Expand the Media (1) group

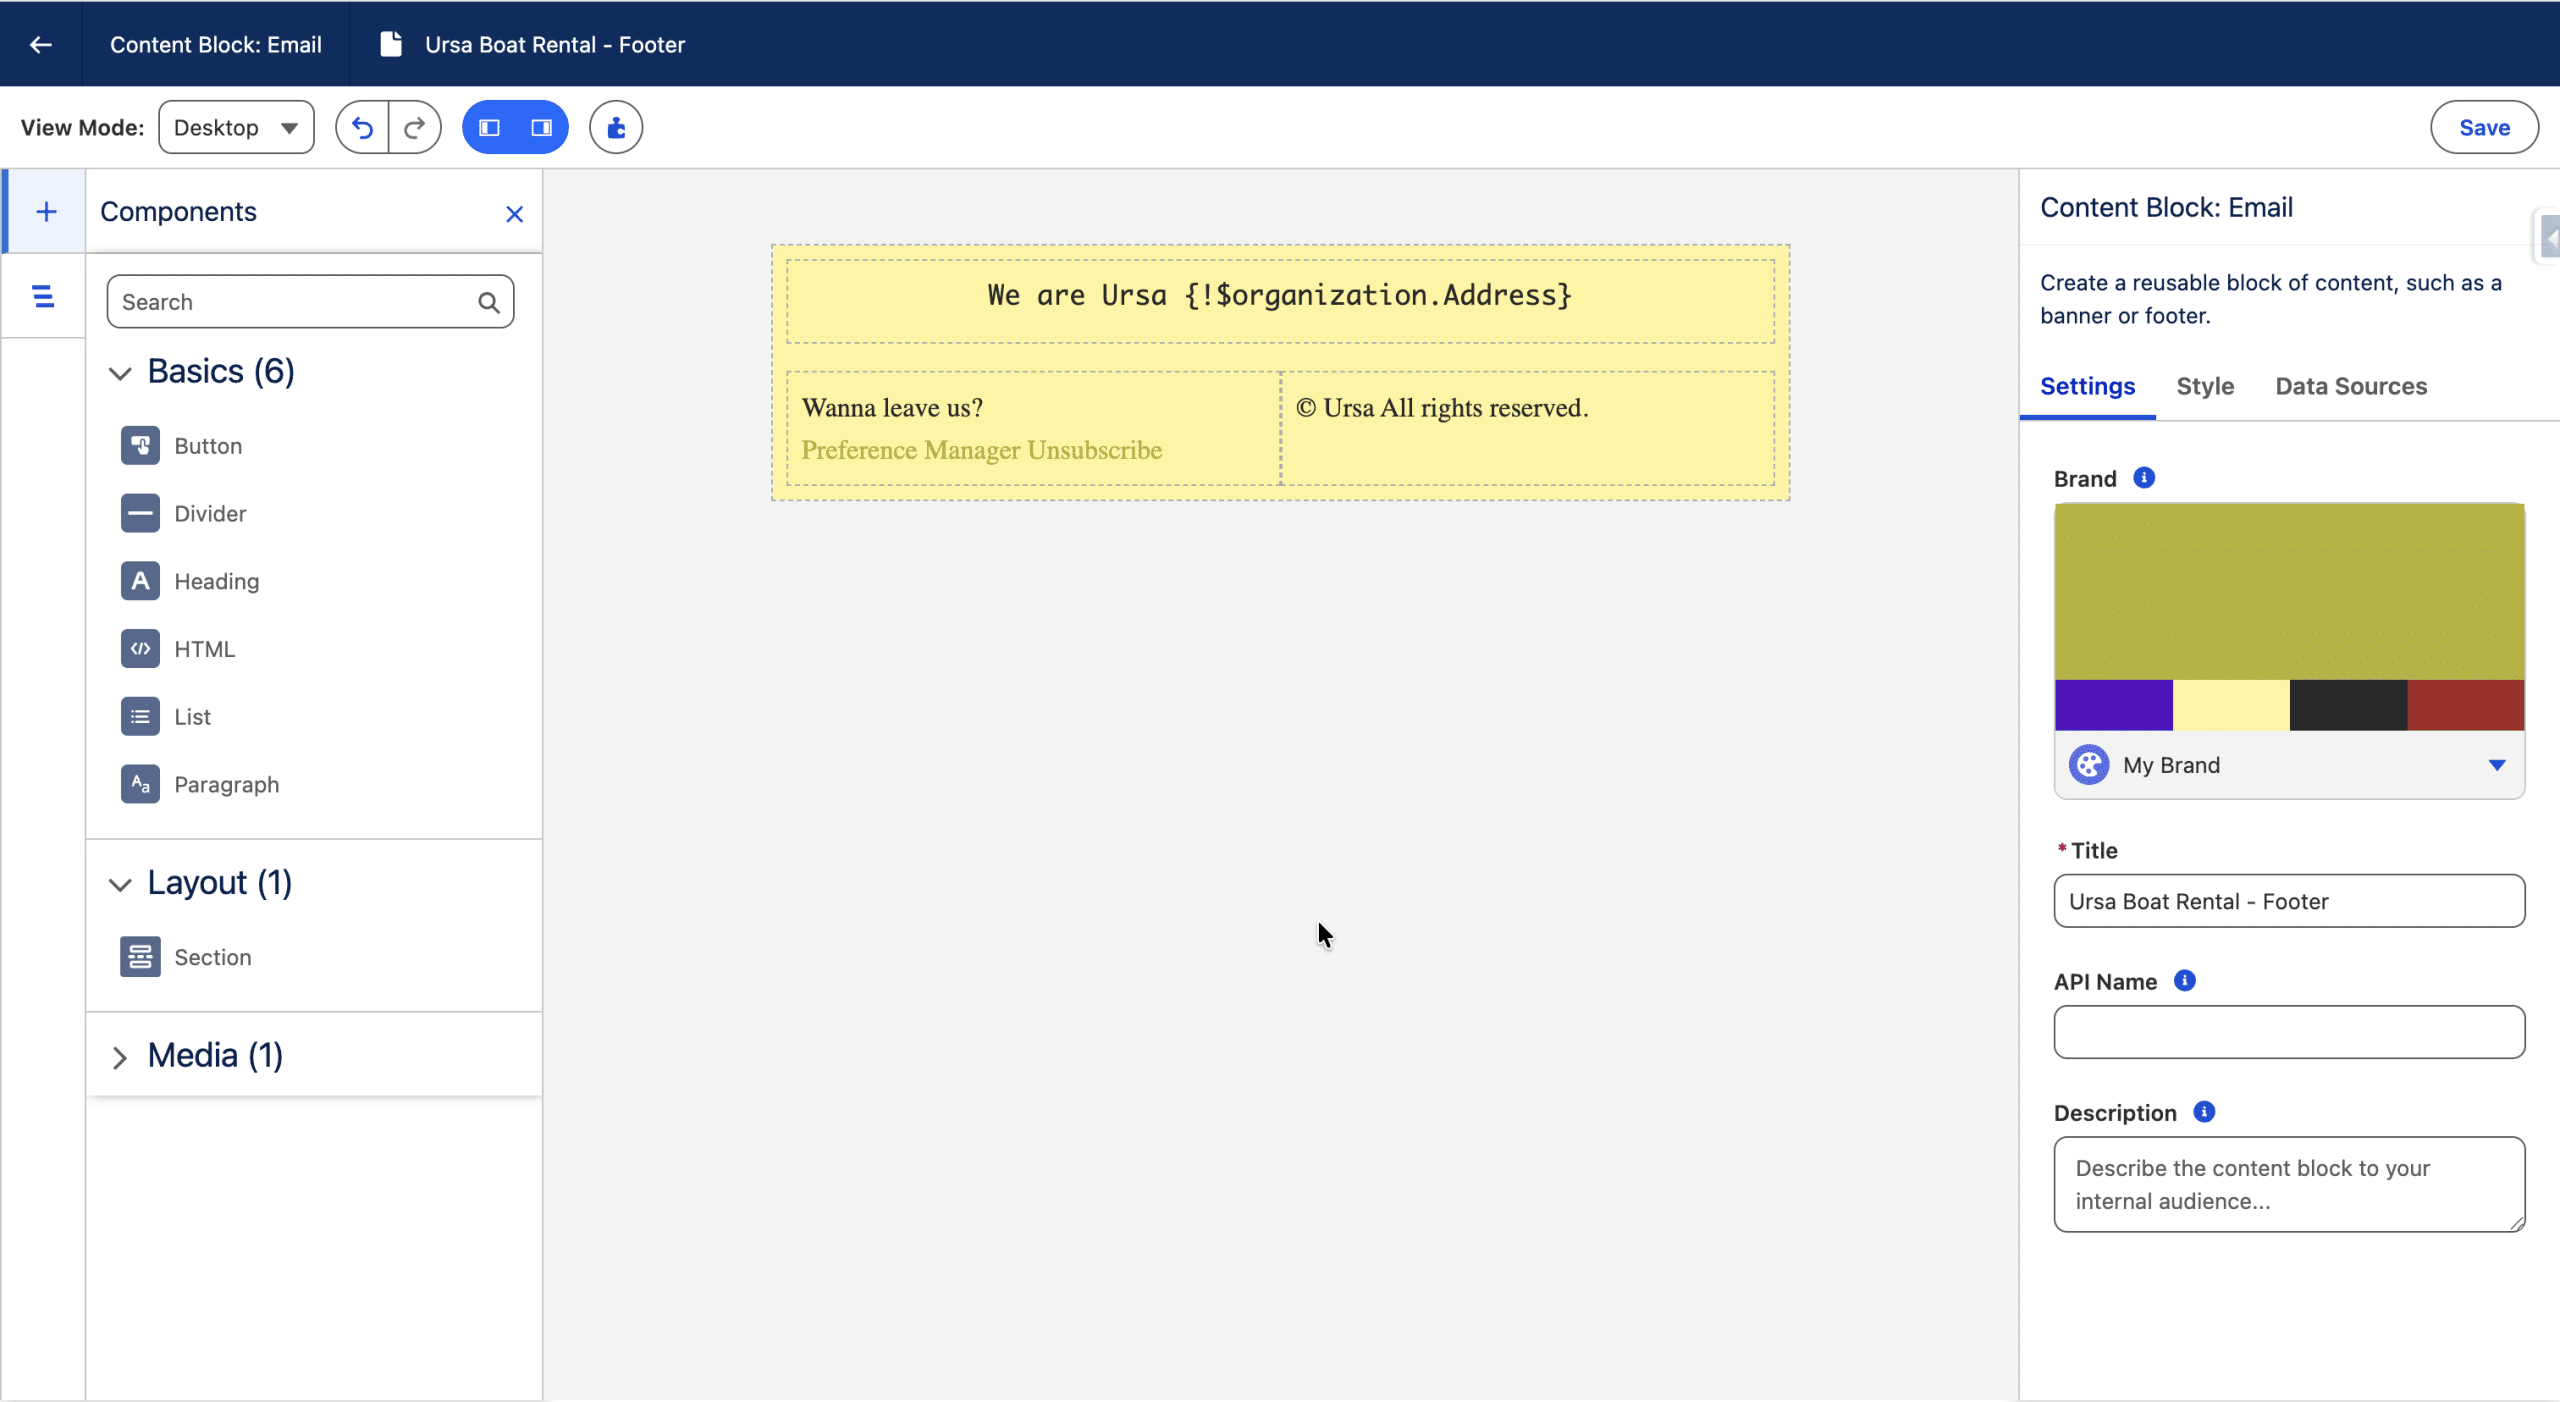coord(120,1057)
